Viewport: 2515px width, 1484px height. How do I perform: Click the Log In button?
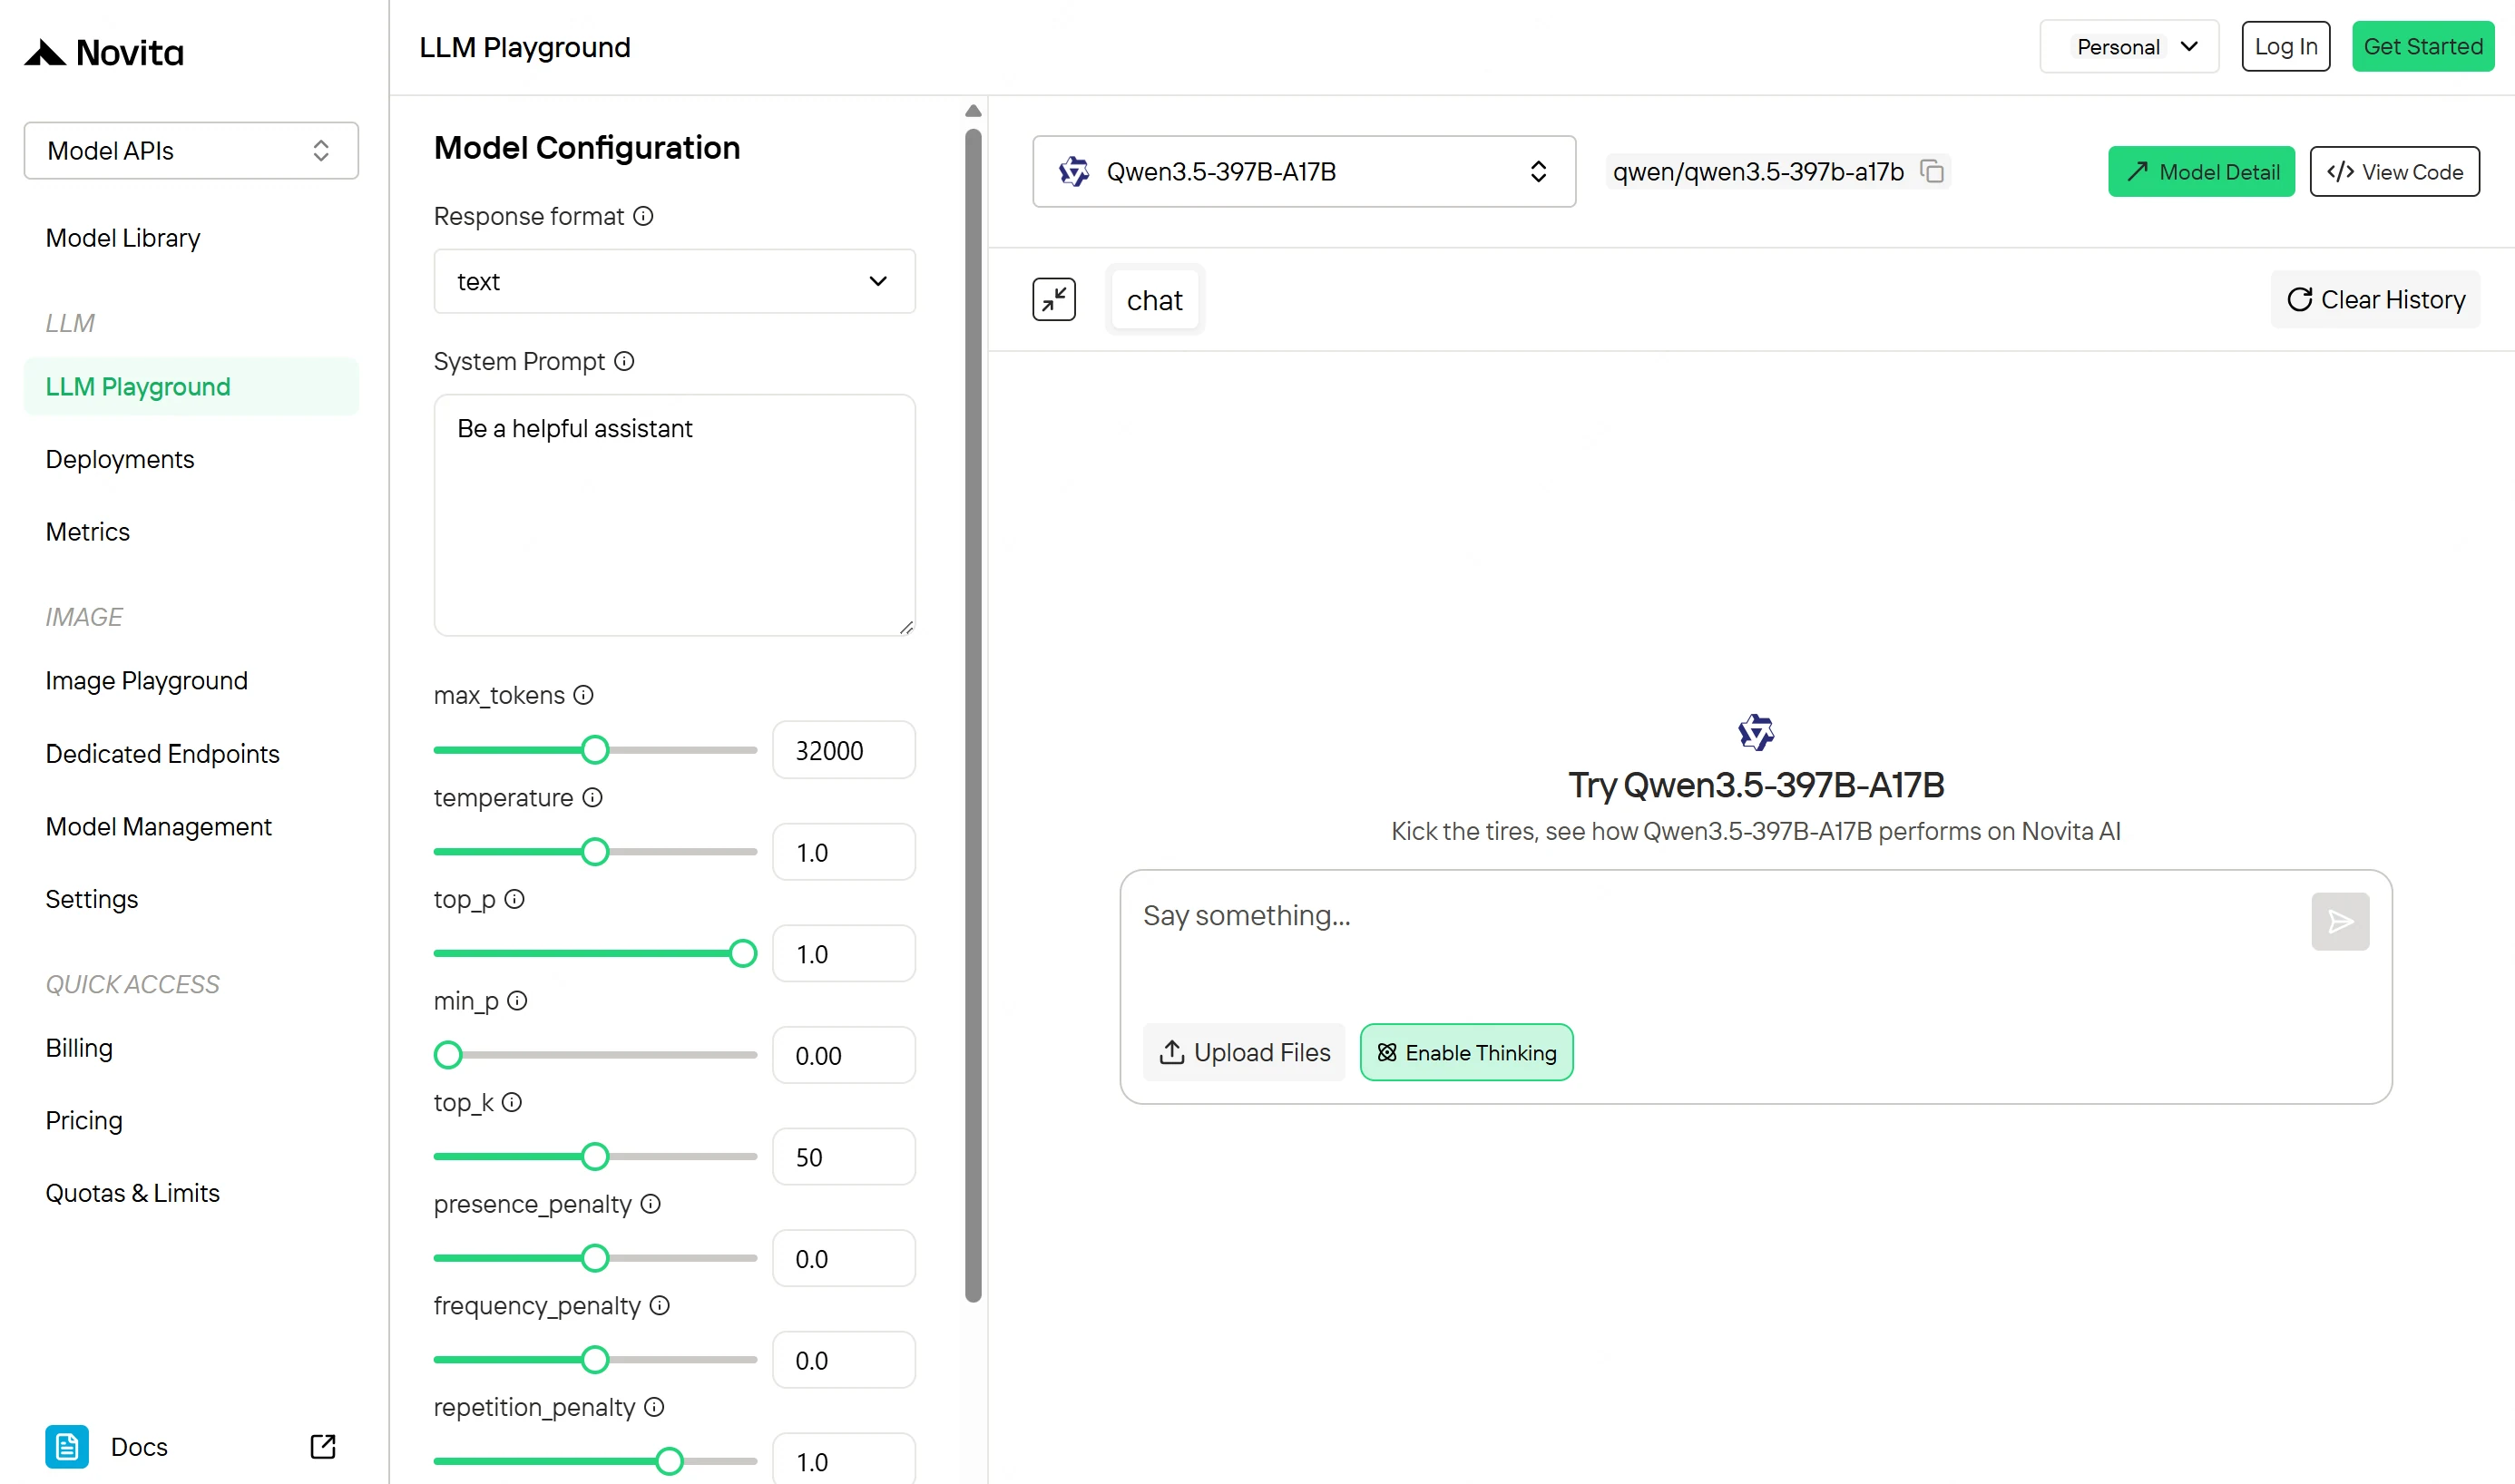[2285, 47]
